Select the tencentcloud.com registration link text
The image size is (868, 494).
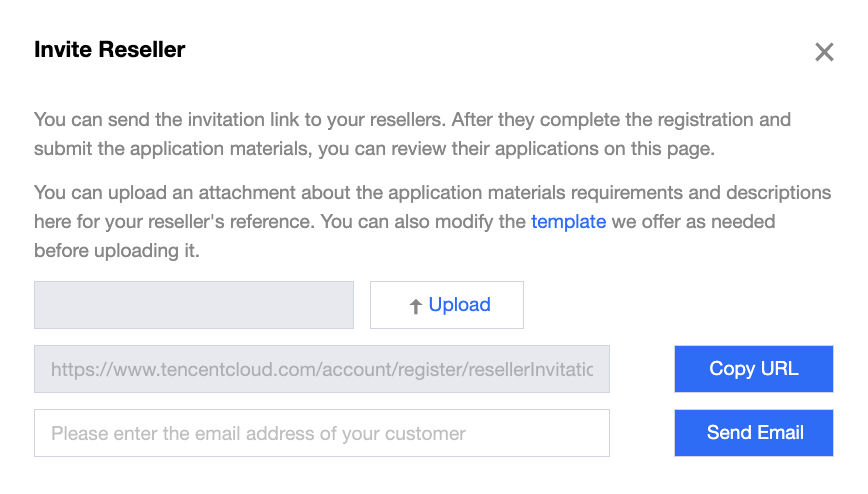click(x=321, y=369)
